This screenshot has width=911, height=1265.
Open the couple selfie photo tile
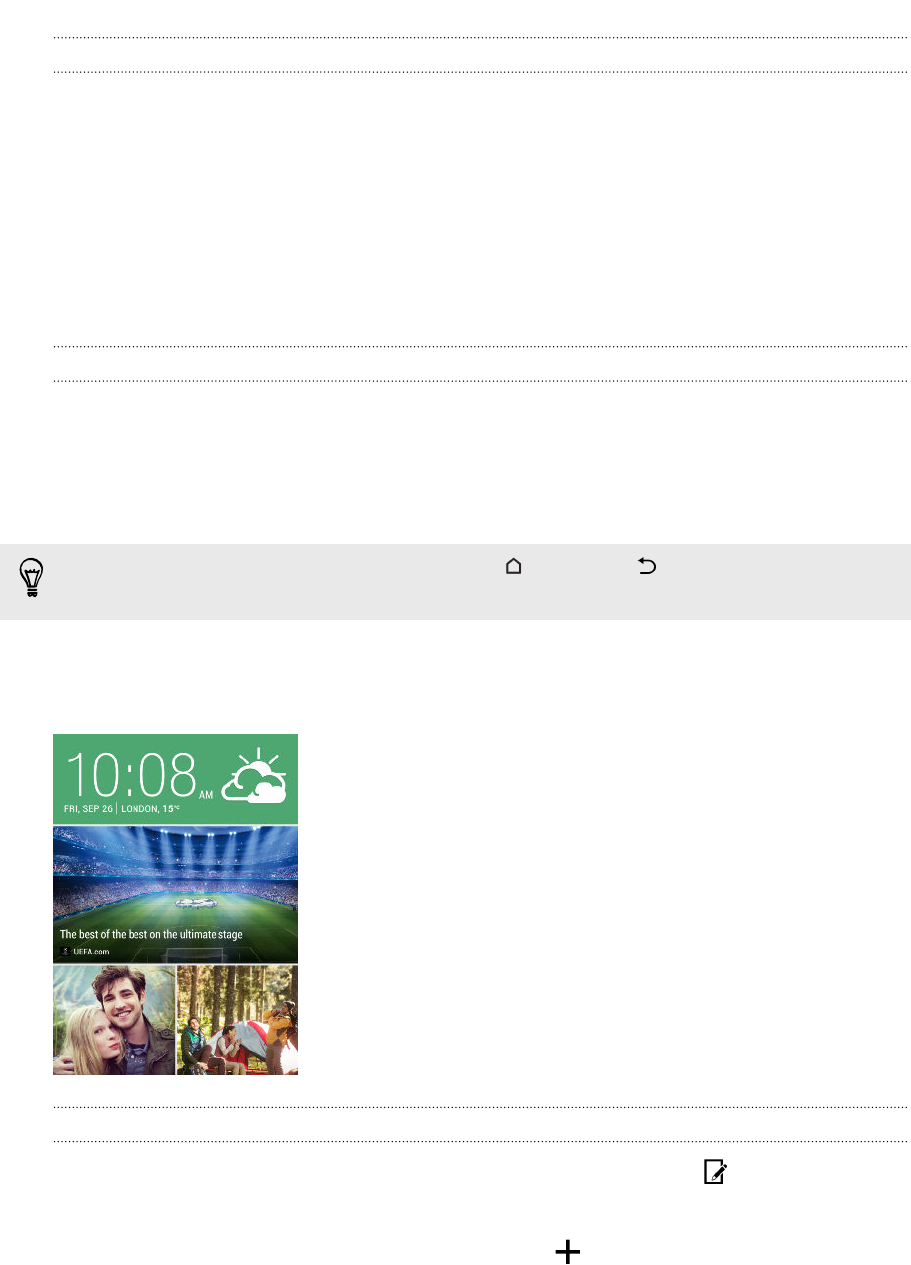(114, 1020)
